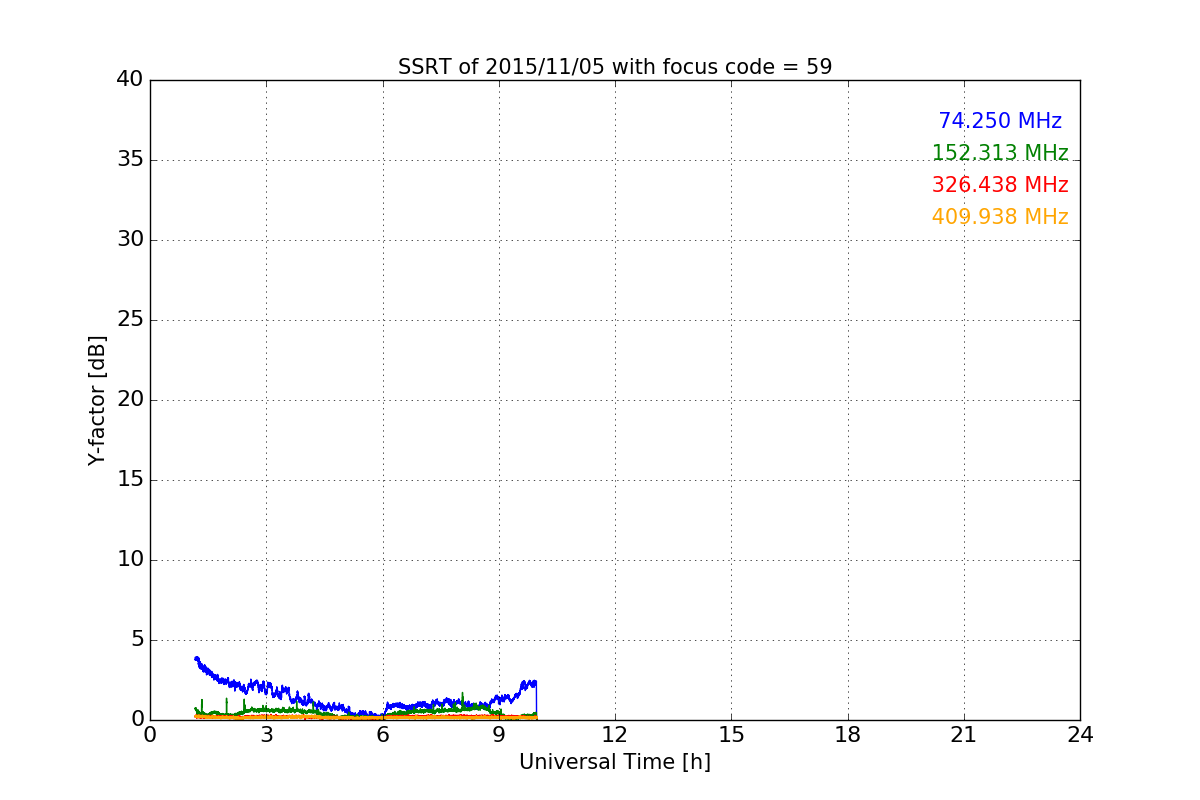This screenshot has height=800, width=1200.
Task: Select the 326.438 MHz legend label
Action: click(1000, 185)
